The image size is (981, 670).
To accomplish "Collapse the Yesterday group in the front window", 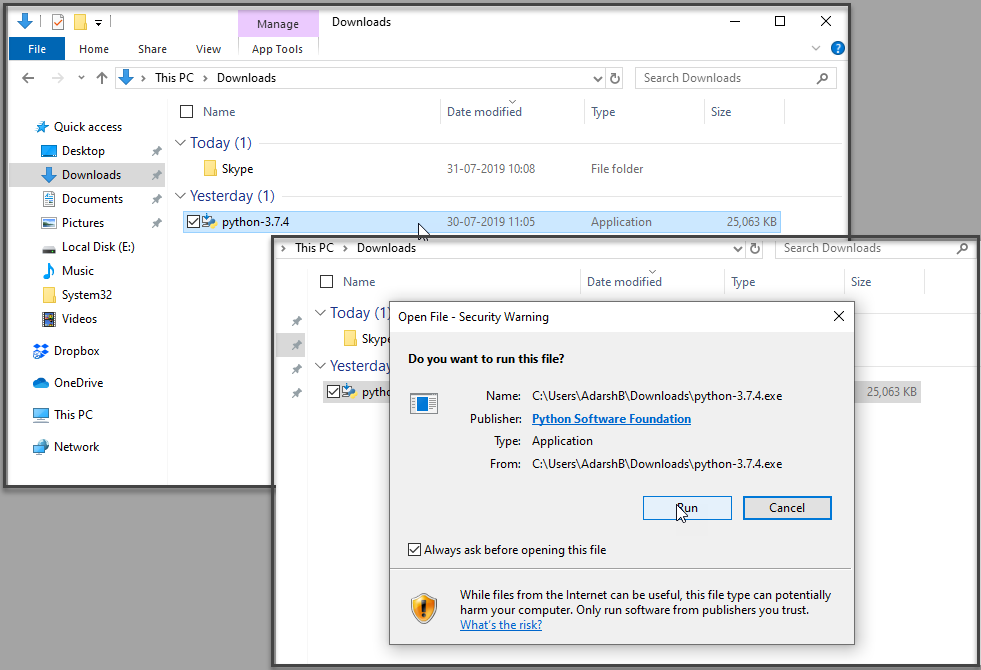I will pos(320,365).
